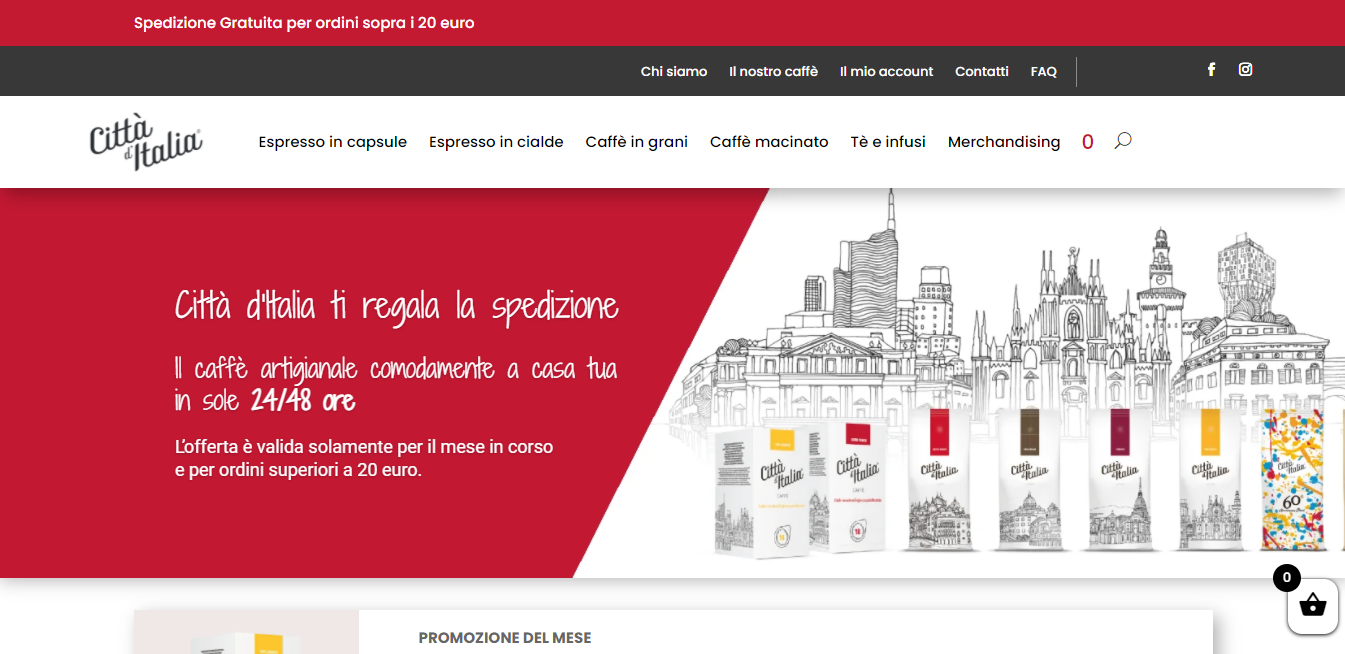Open the FAQ link
The image size is (1345, 654).
coord(1044,72)
